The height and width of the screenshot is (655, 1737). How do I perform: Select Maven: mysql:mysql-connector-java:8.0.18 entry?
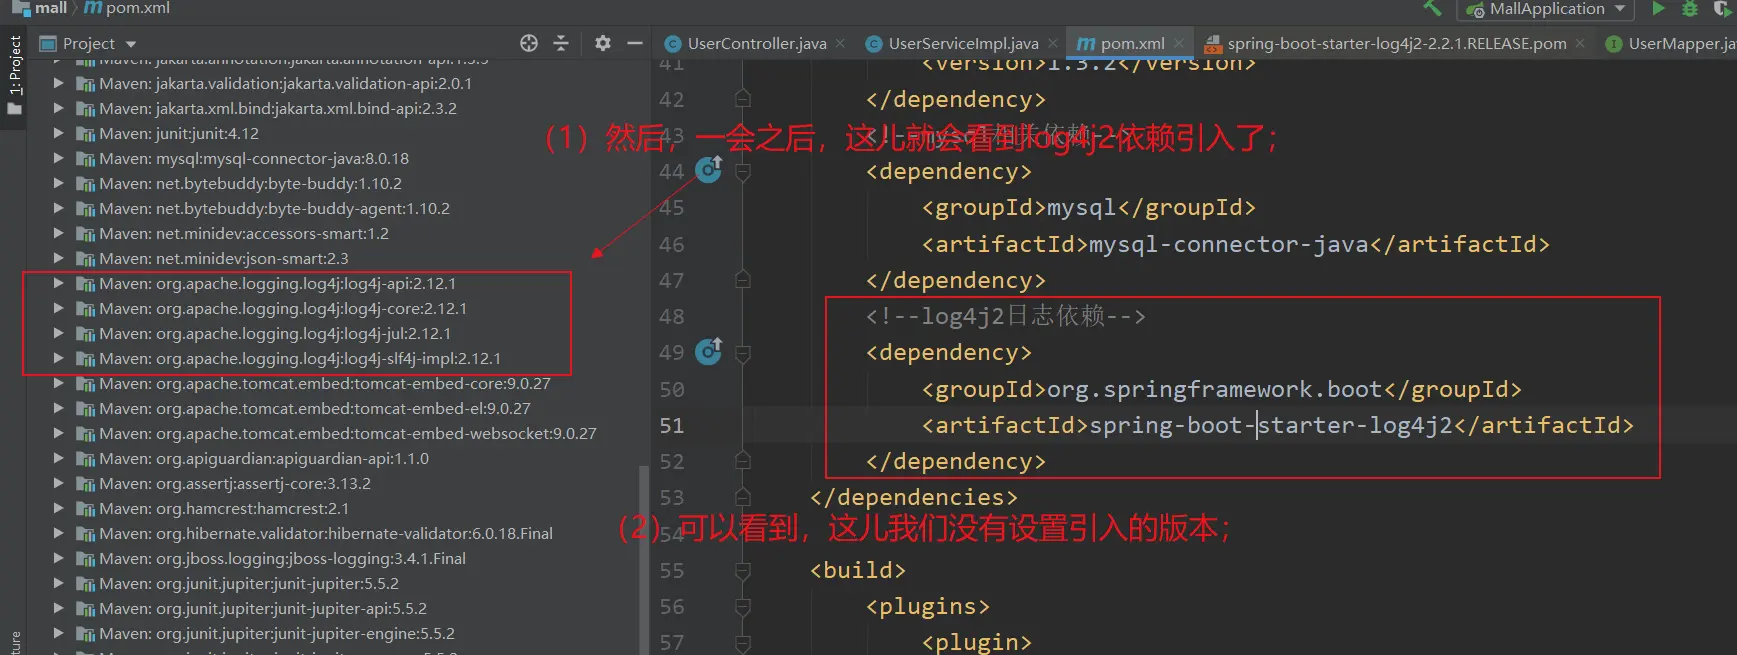point(254,158)
